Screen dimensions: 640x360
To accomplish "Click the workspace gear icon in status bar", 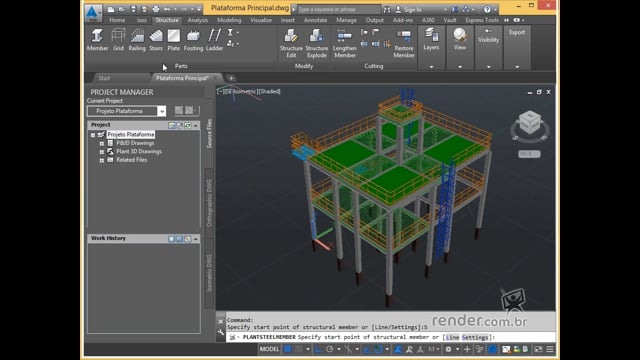I will click(x=448, y=349).
